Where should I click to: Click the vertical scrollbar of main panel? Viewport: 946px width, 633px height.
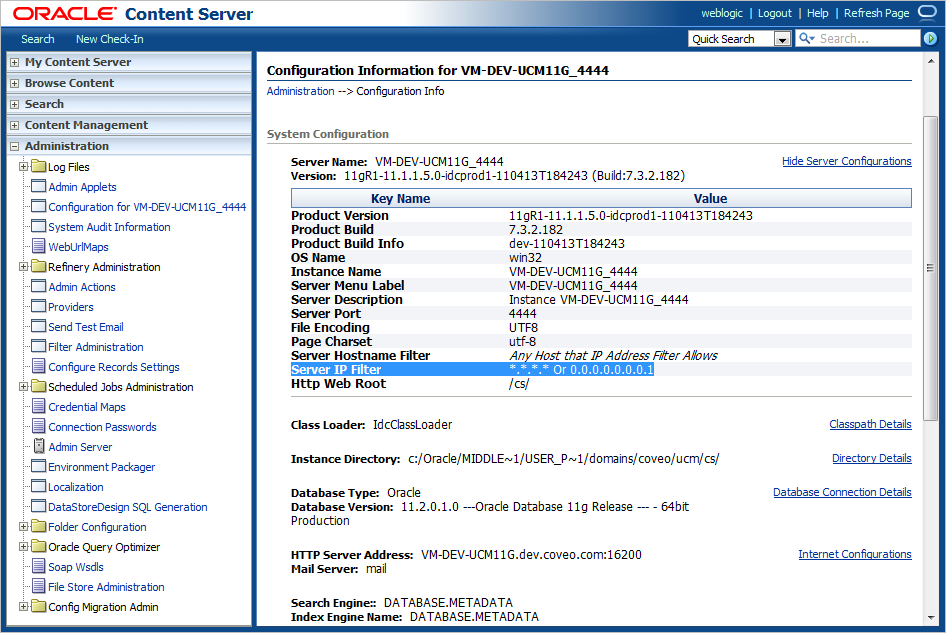pyautogui.click(x=930, y=270)
